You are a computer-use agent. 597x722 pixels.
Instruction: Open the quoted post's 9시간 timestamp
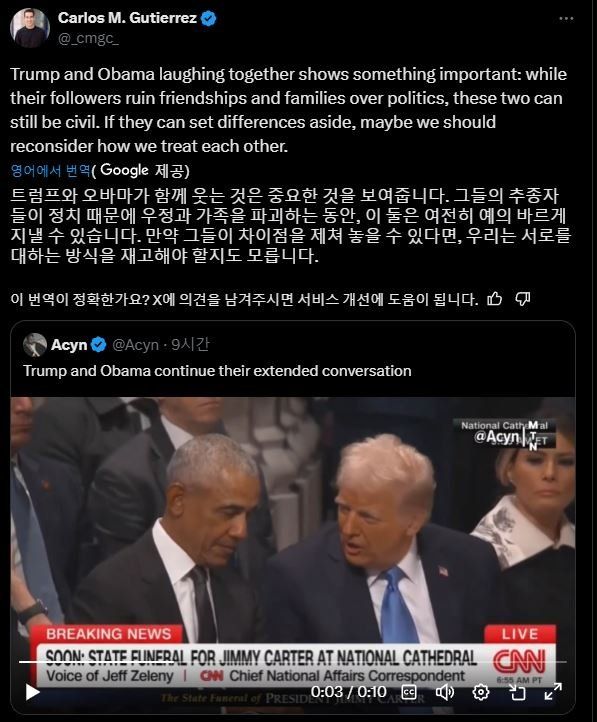pyautogui.click(x=190, y=344)
